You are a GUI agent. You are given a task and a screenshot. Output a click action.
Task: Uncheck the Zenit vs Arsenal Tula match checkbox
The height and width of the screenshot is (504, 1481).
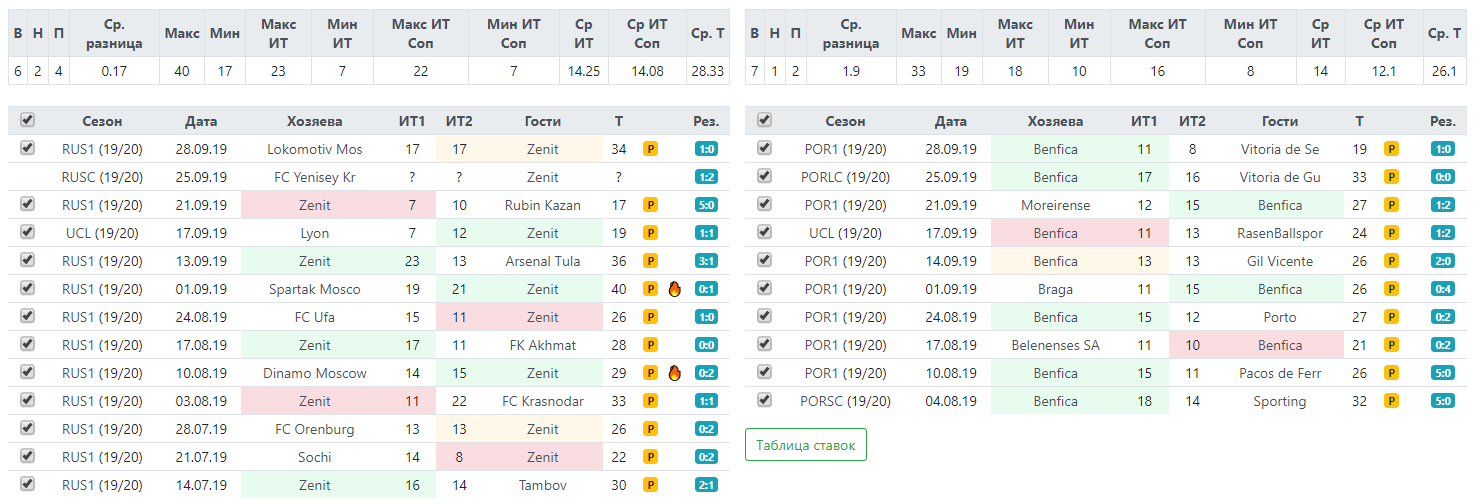pos(27,260)
